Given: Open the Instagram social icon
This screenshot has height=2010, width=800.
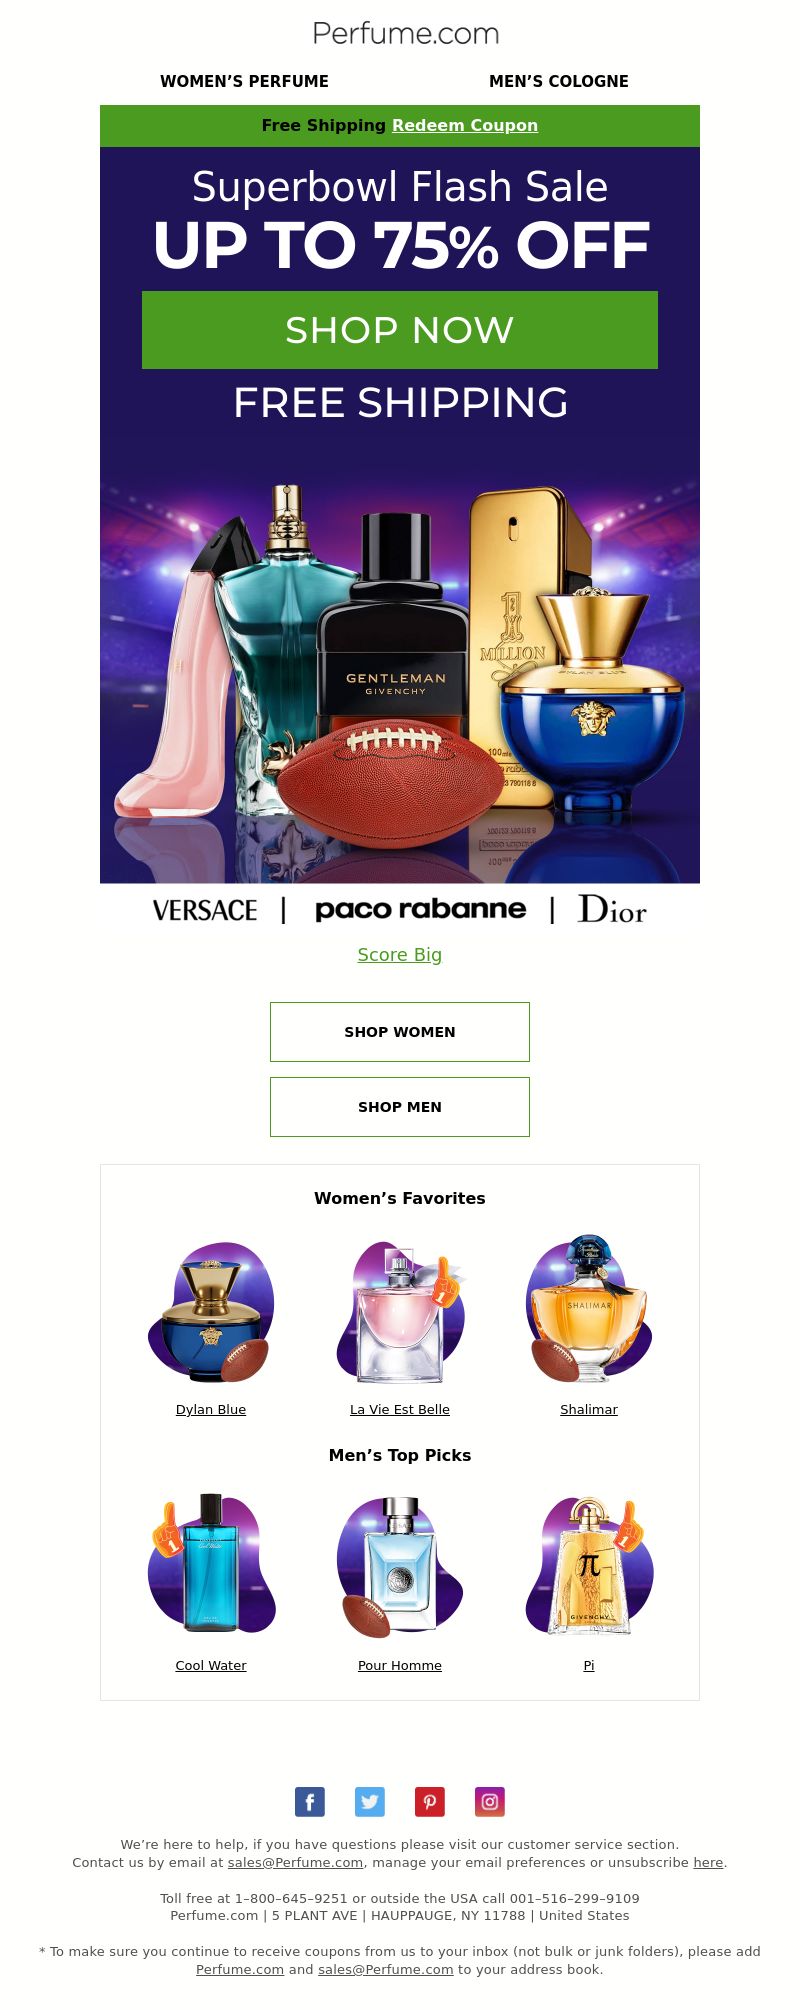Looking at the screenshot, I should [x=490, y=1802].
